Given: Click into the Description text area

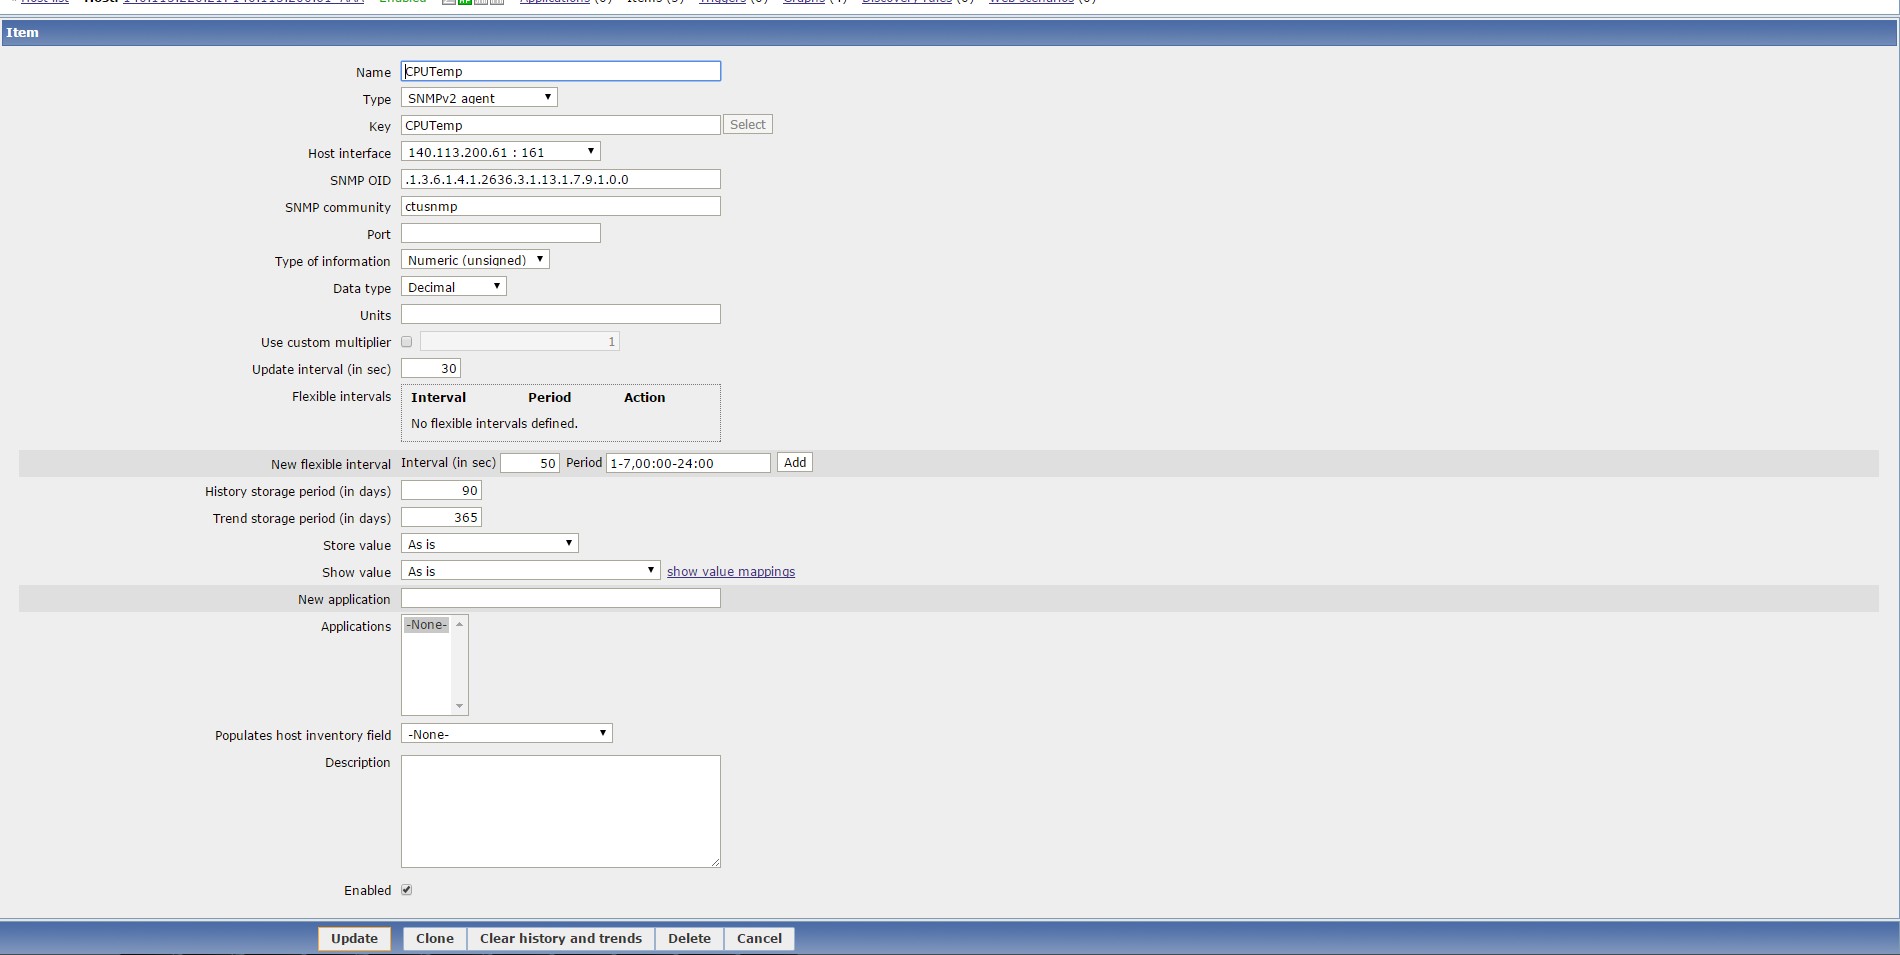Looking at the screenshot, I should coord(560,811).
